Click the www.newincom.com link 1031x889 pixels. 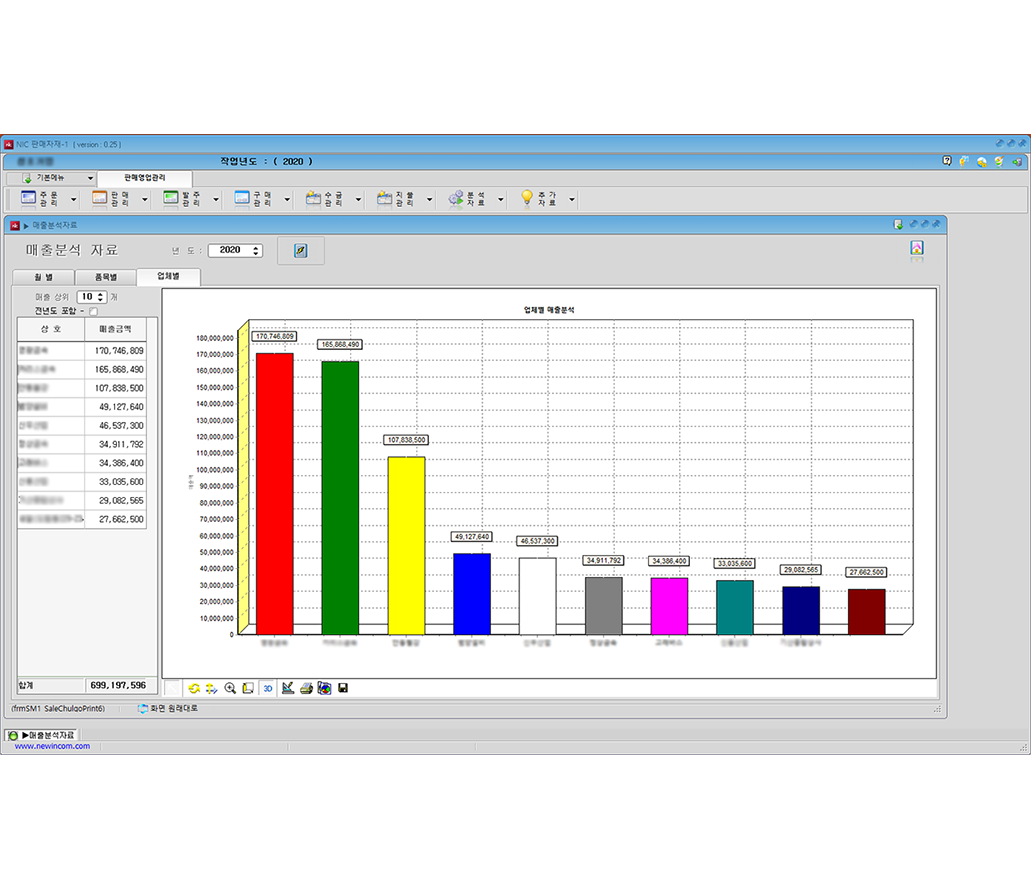(52, 746)
